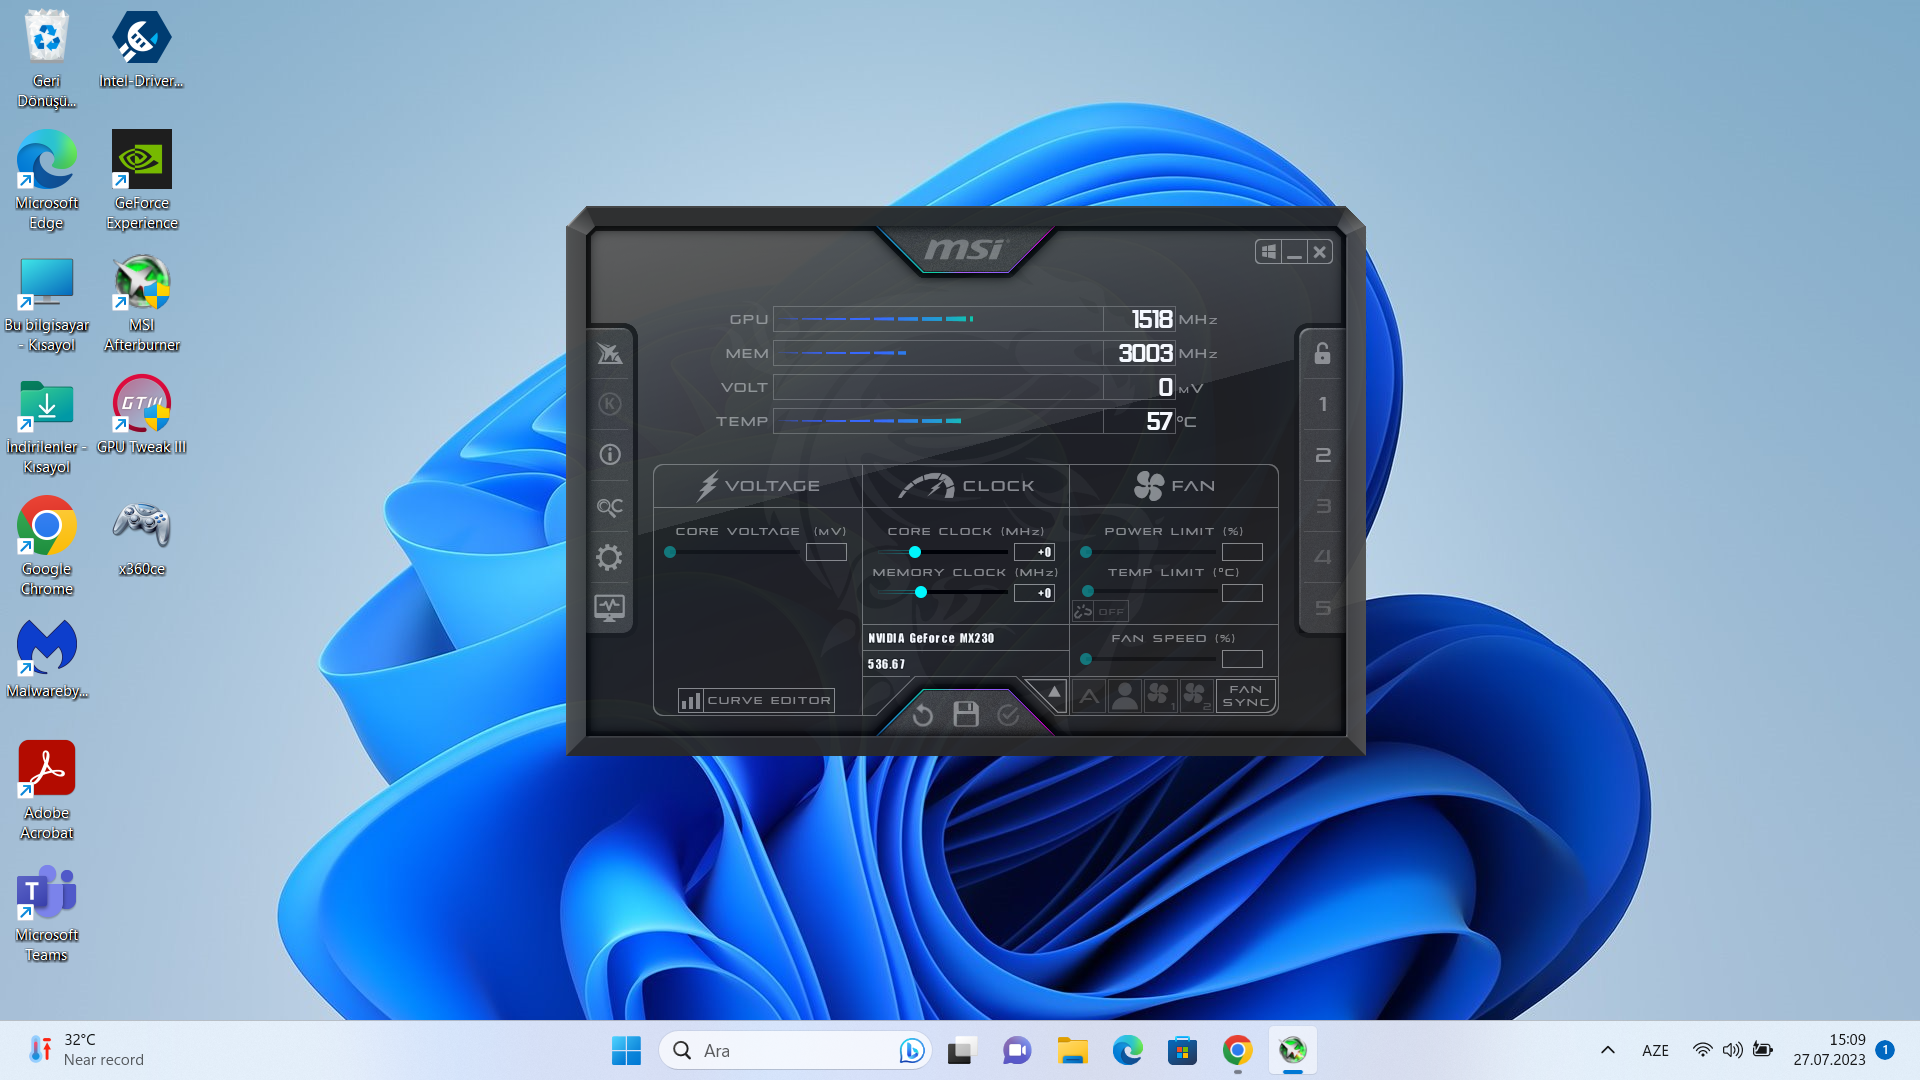Launch MSI Kombustor stress test

pyautogui.click(x=609, y=404)
